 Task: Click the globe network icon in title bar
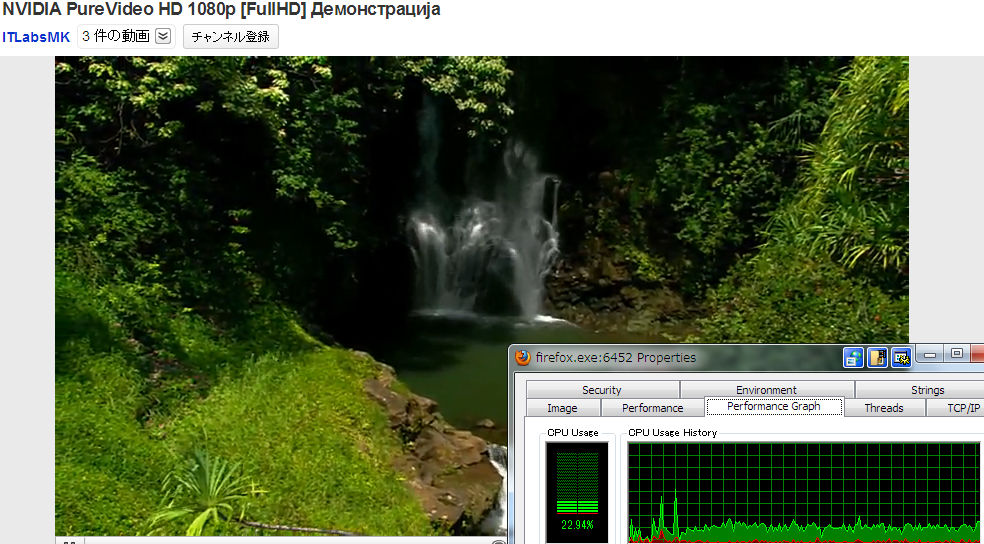pos(853,358)
